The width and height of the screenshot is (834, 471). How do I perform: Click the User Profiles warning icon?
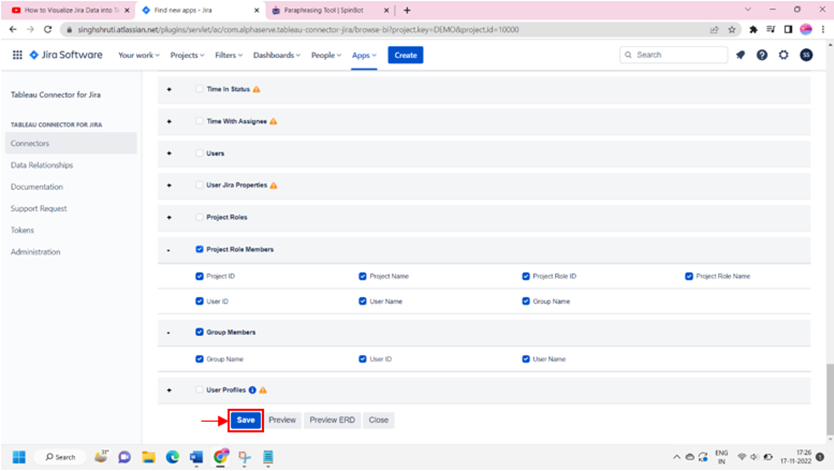tap(263, 390)
